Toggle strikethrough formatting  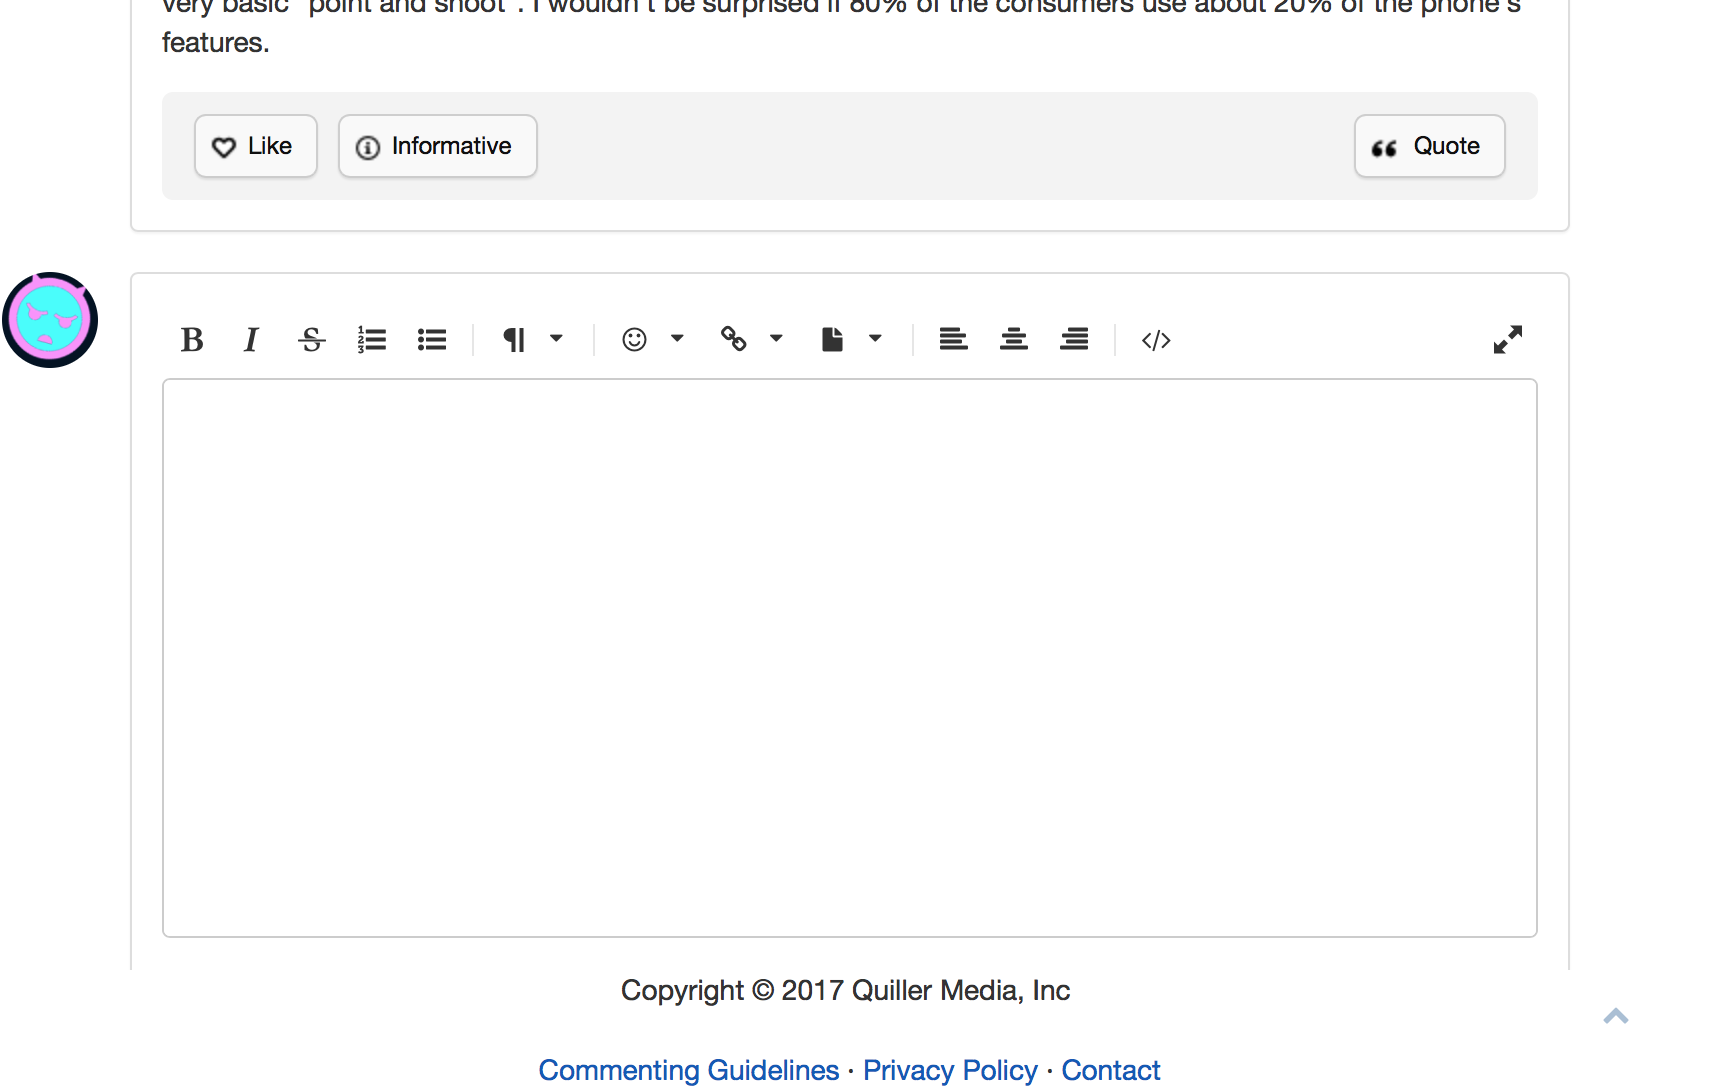(312, 340)
